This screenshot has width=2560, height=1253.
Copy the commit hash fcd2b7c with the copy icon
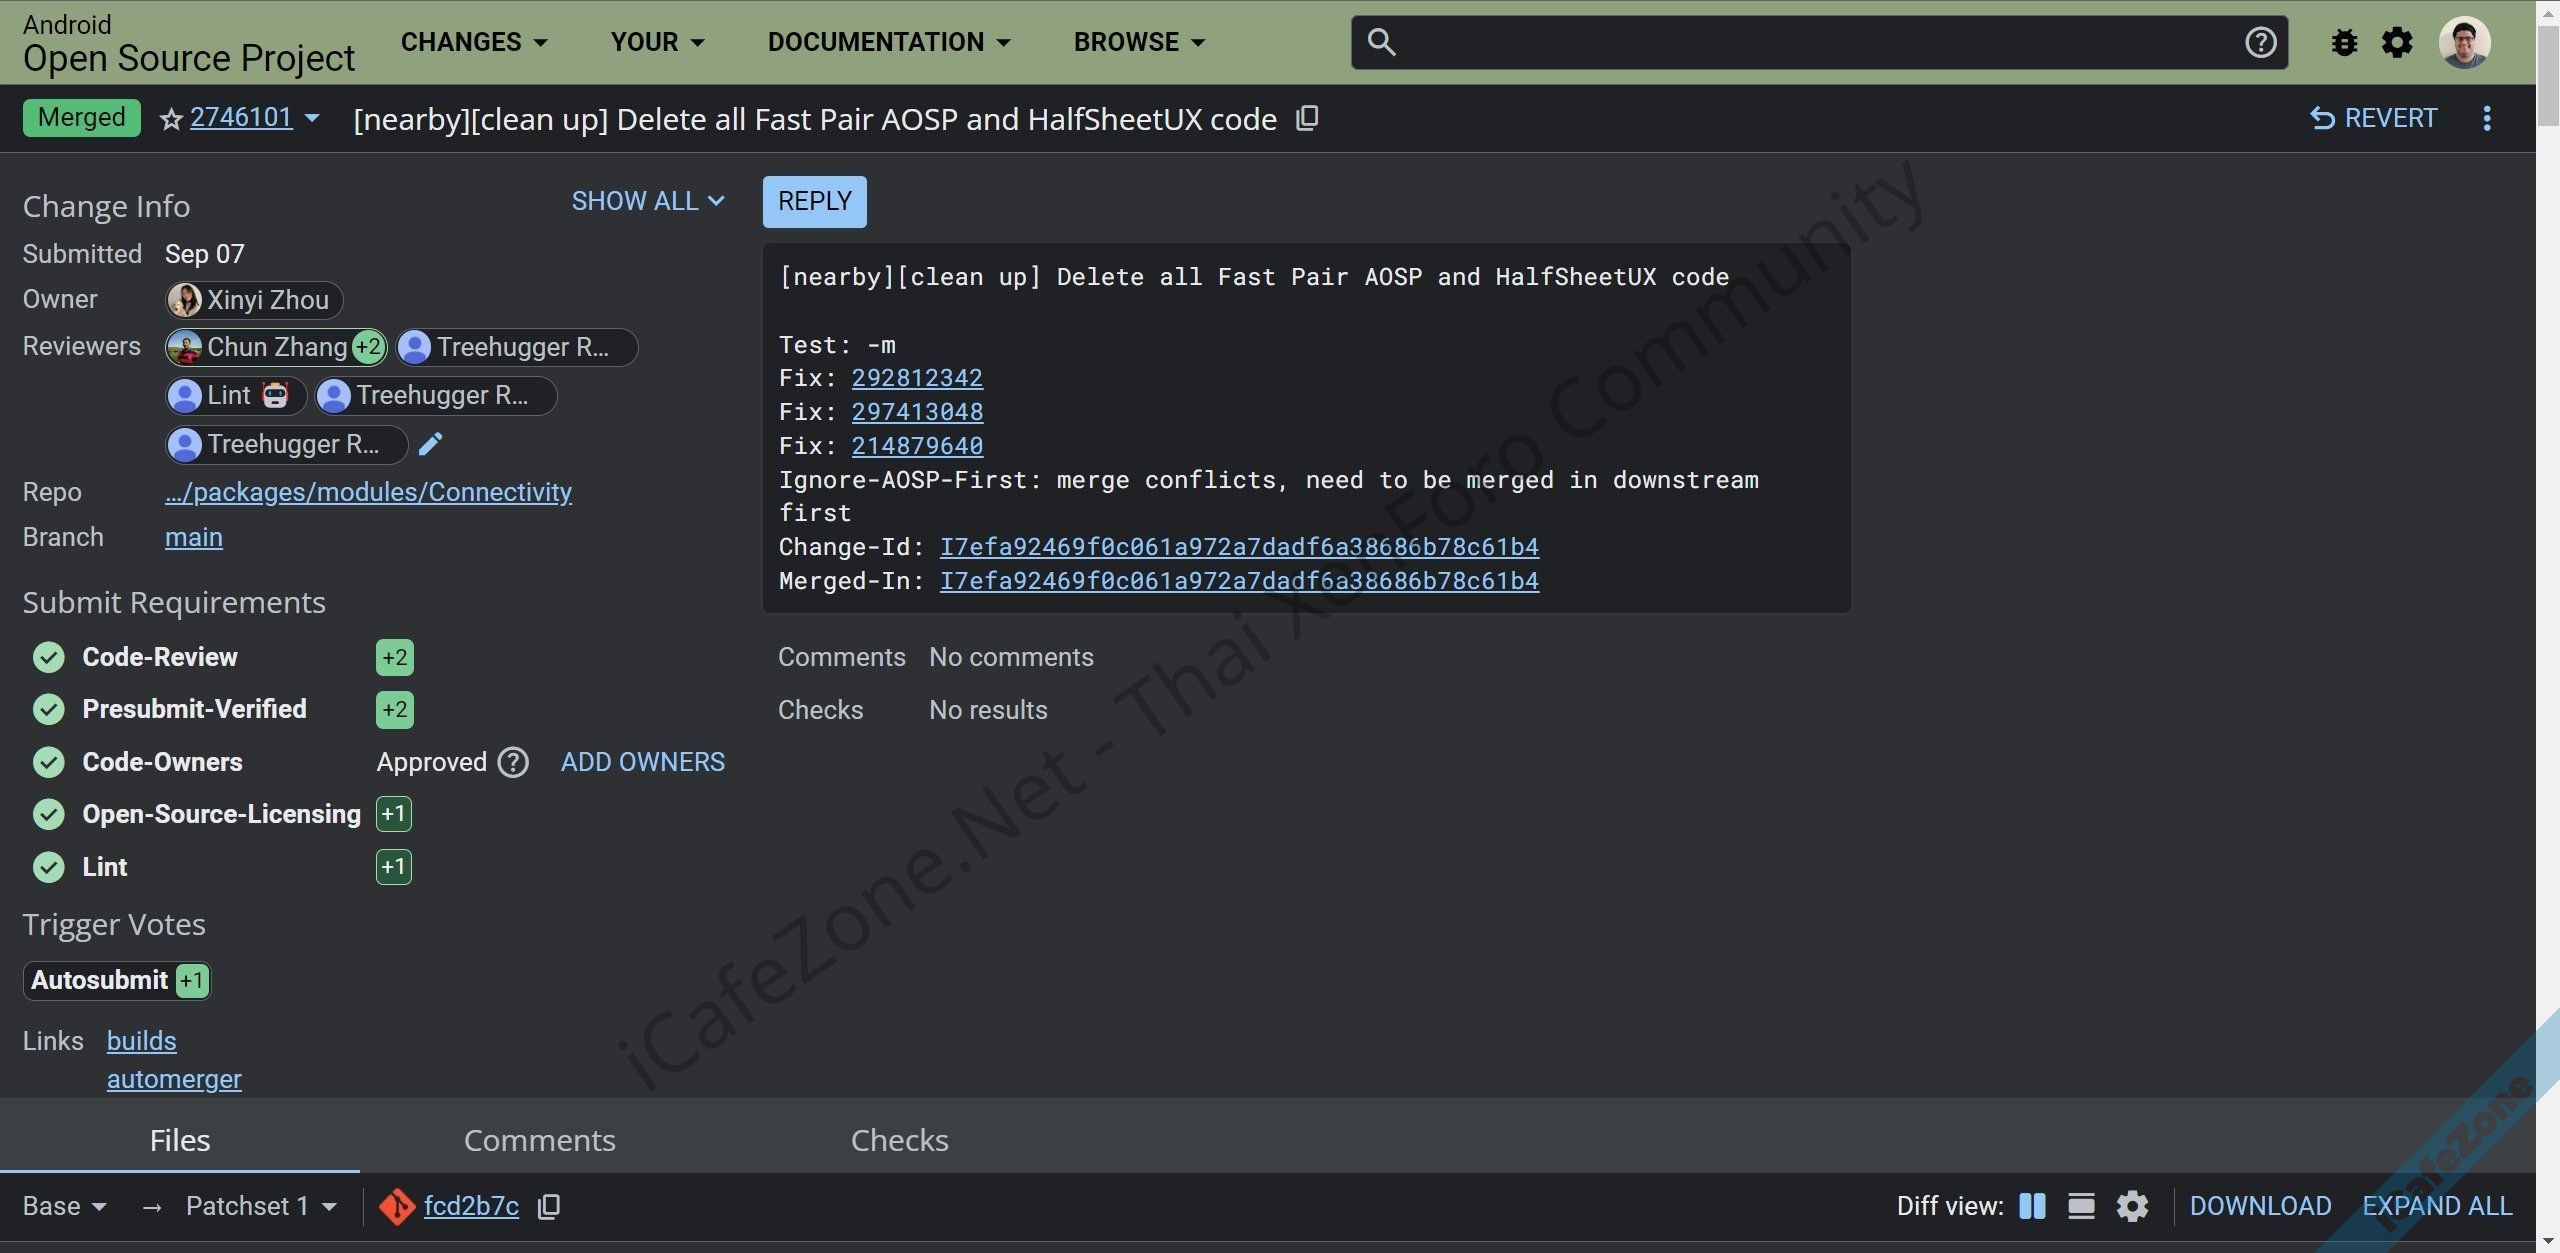coord(549,1207)
